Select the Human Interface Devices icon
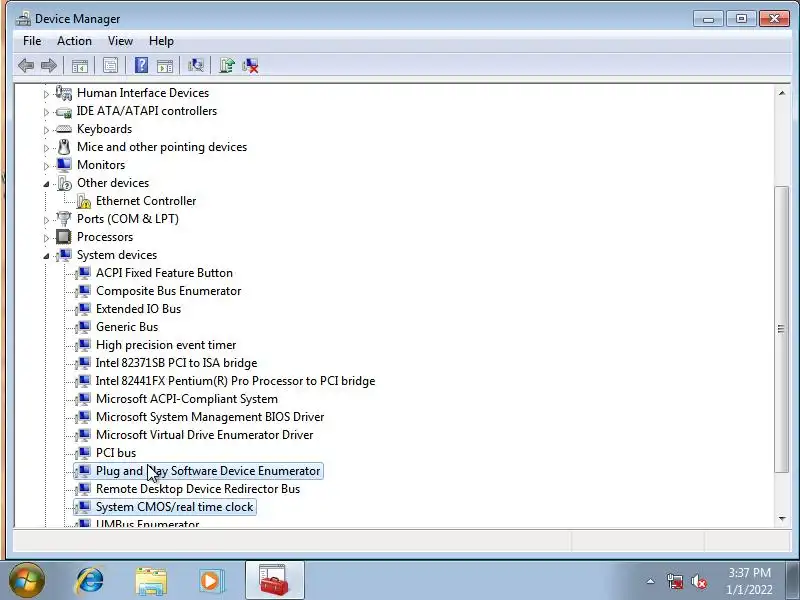The width and height of the screenshot is (800, 600). 64,93
